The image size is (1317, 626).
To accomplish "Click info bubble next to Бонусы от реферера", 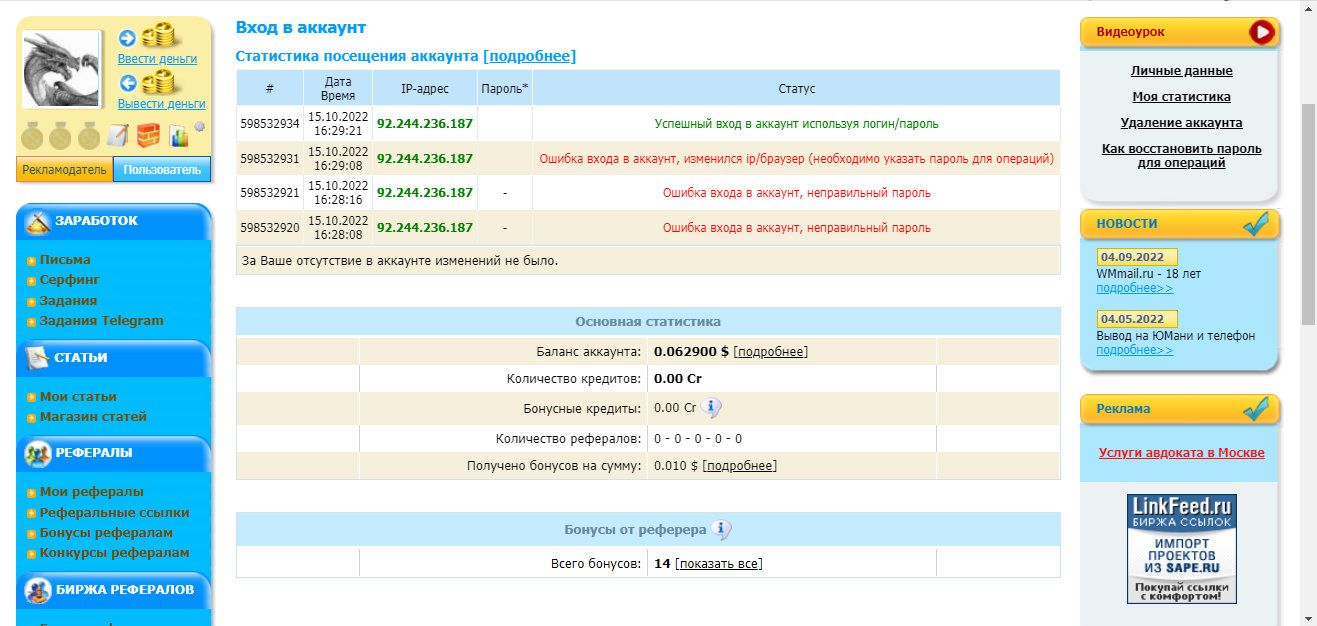I will click(x=721, y=530).
